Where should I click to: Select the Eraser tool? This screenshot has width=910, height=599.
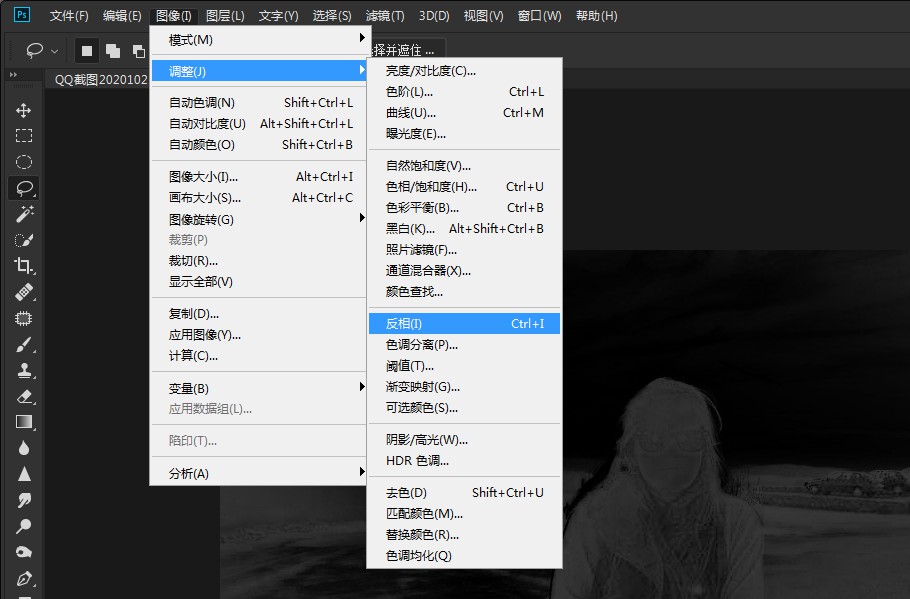coord(24,395)
